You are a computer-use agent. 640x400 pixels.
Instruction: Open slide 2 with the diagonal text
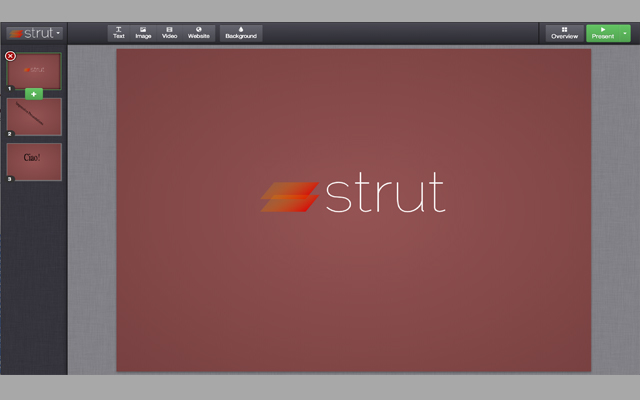[x=35, y=116]
